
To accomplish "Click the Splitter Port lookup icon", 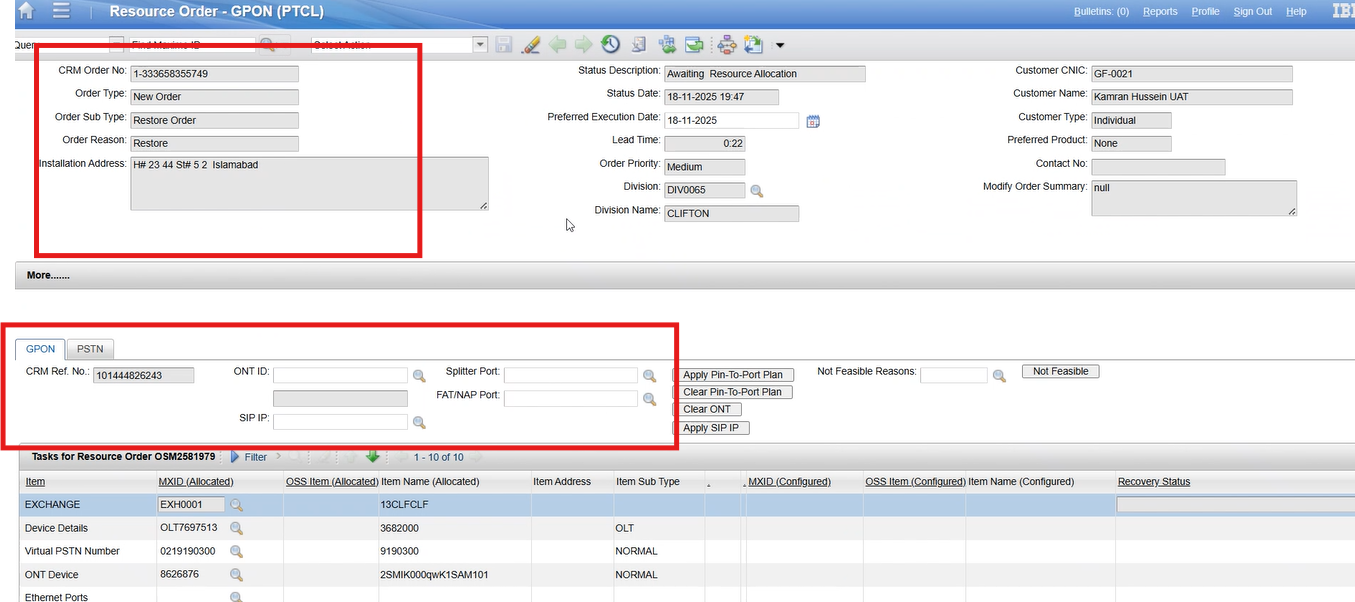I will point(649,376).
